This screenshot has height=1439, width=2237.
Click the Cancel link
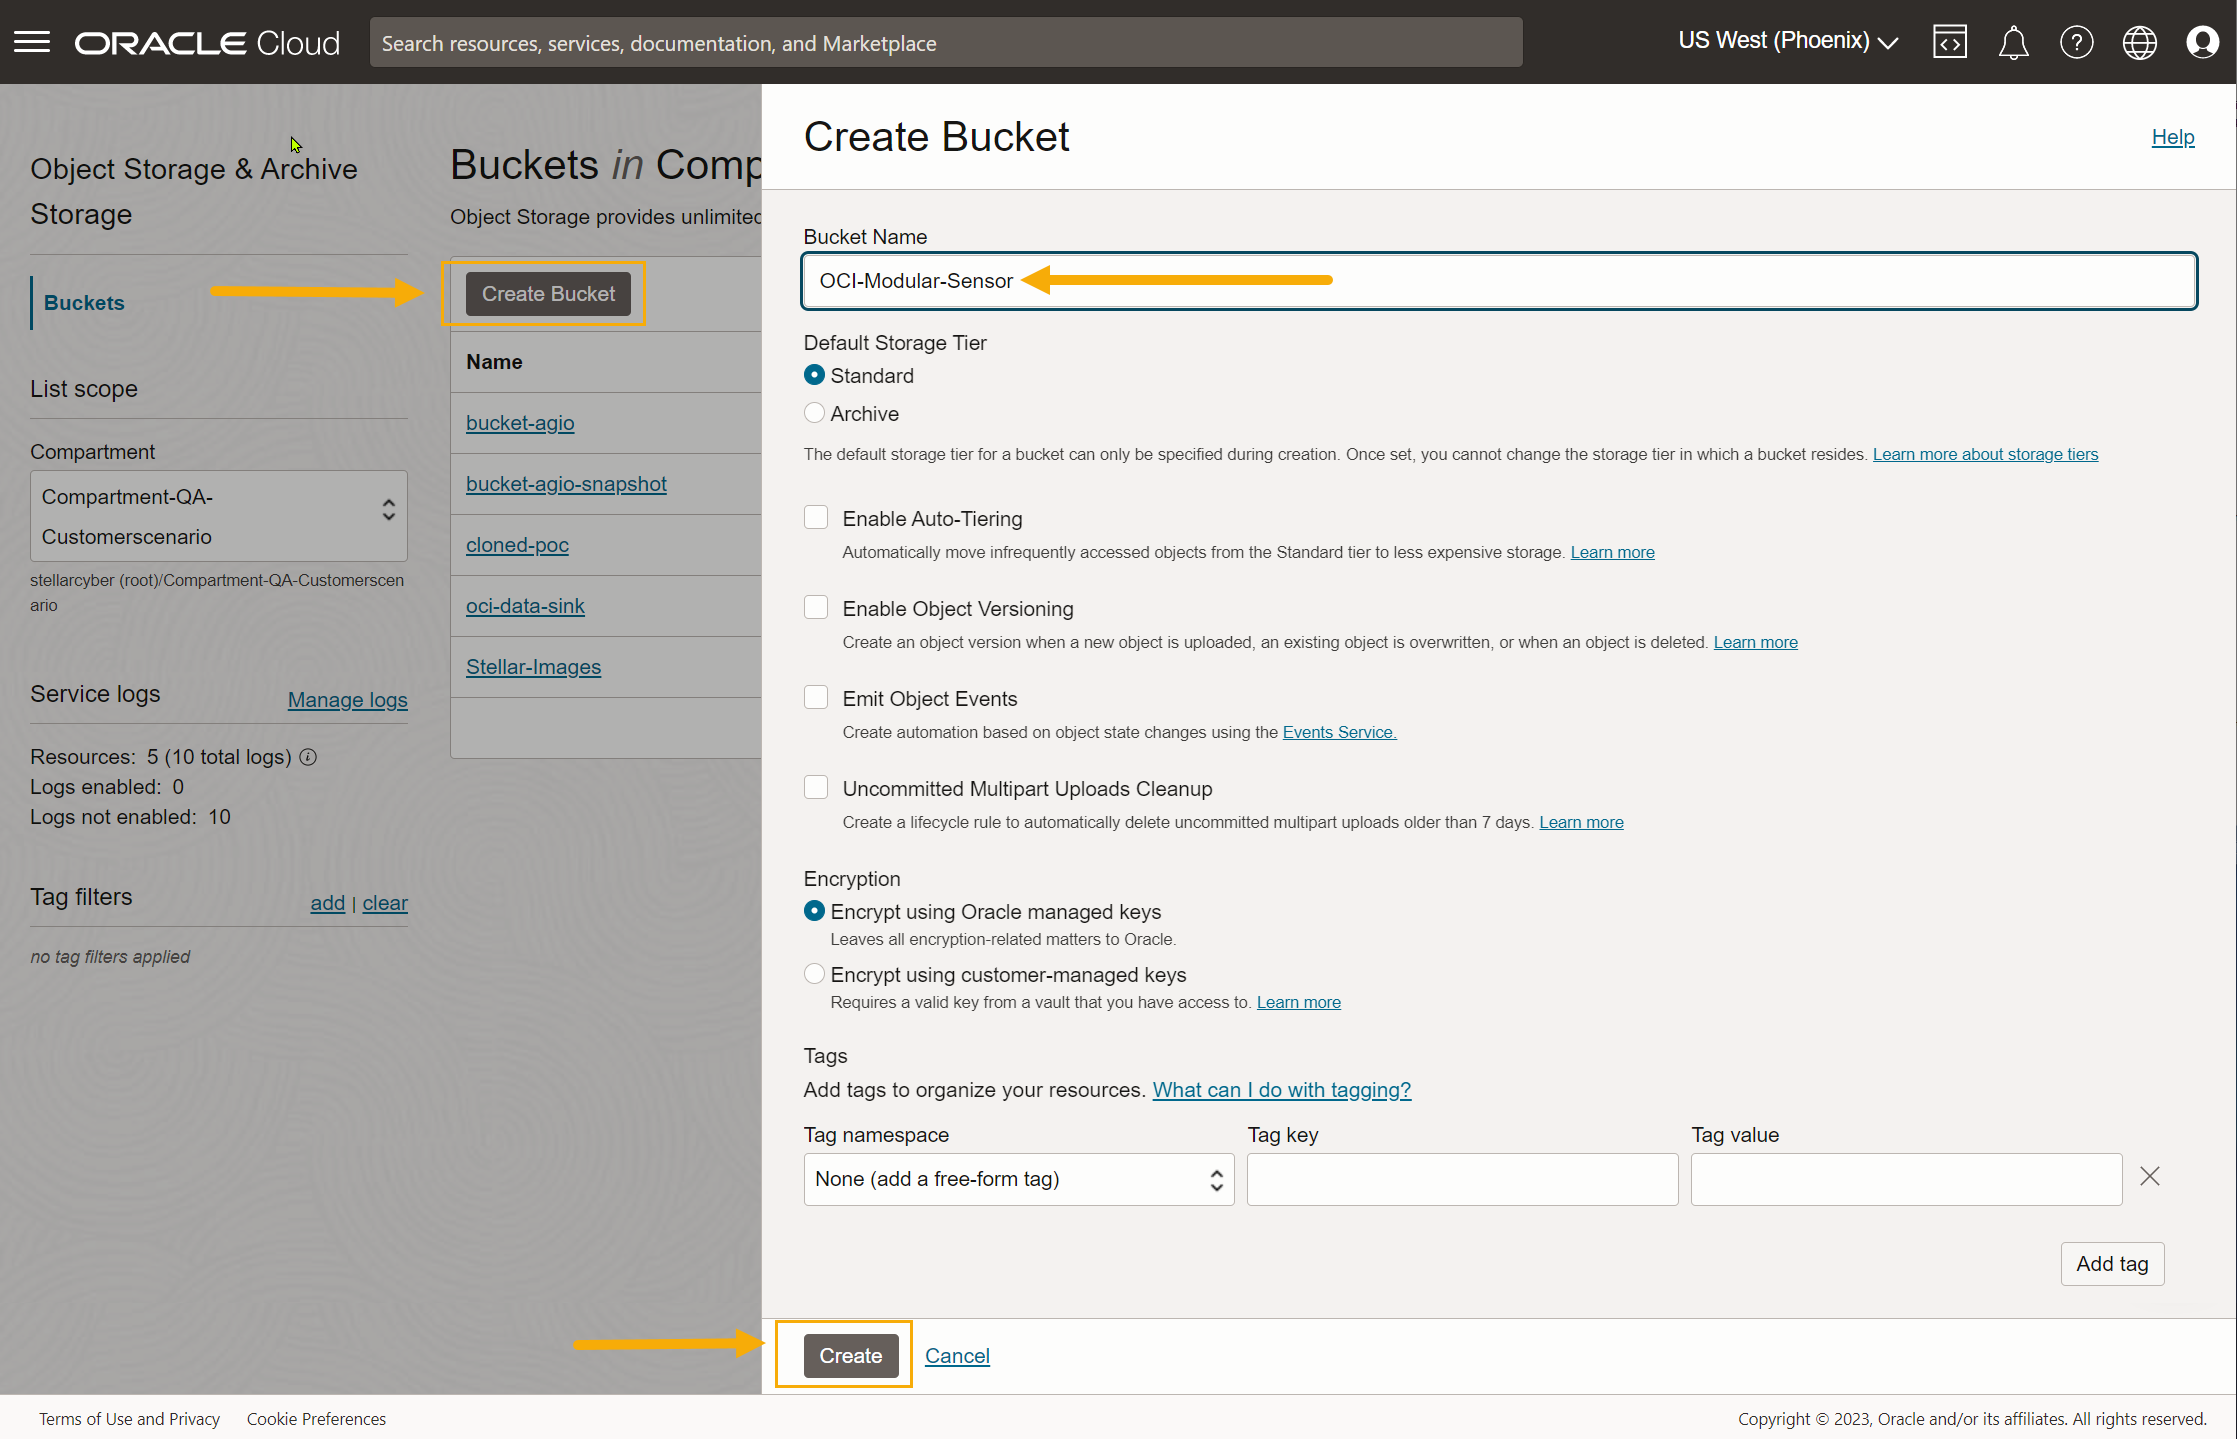point(957,1356)
